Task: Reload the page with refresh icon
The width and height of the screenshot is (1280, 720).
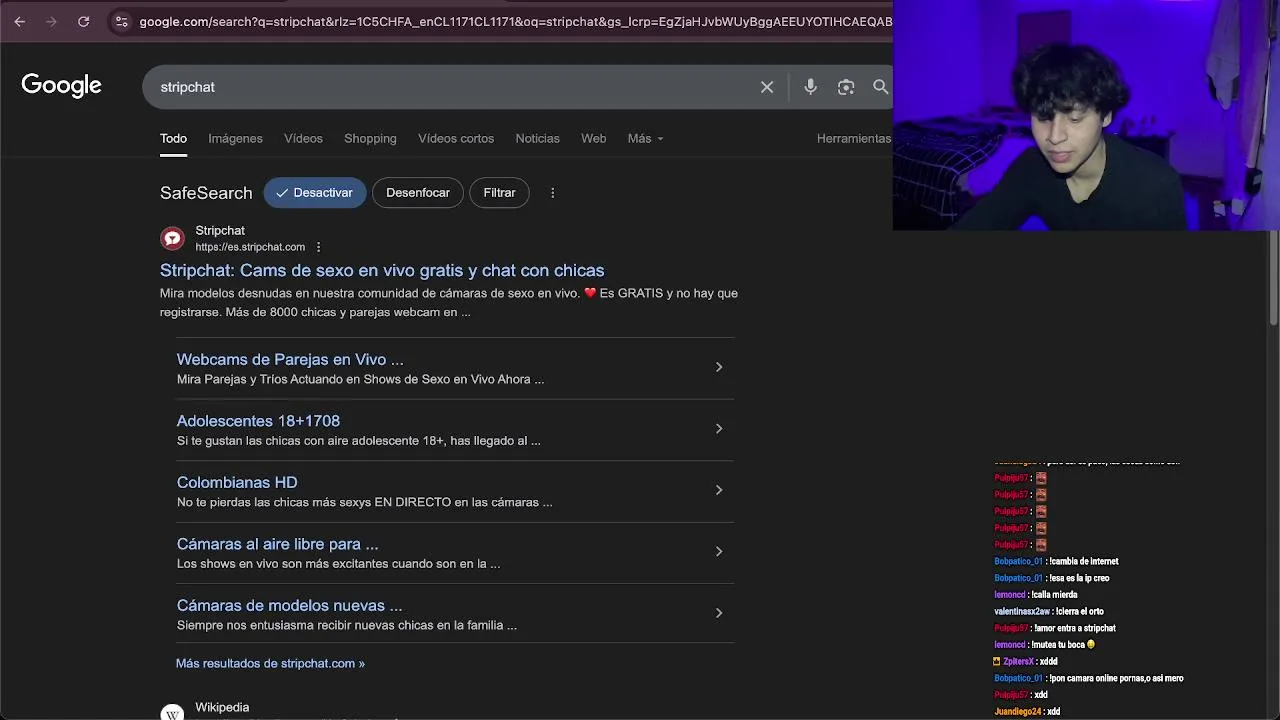Action: [x=84, y=21]
